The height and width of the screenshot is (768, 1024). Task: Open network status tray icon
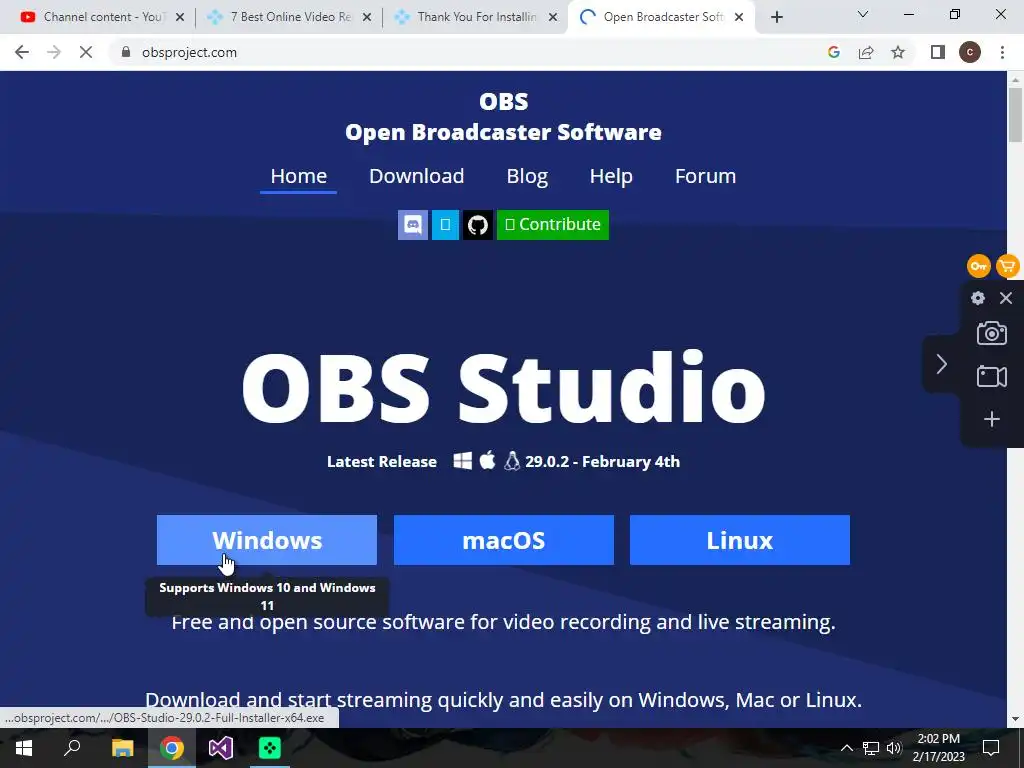[x=871, y=748]
